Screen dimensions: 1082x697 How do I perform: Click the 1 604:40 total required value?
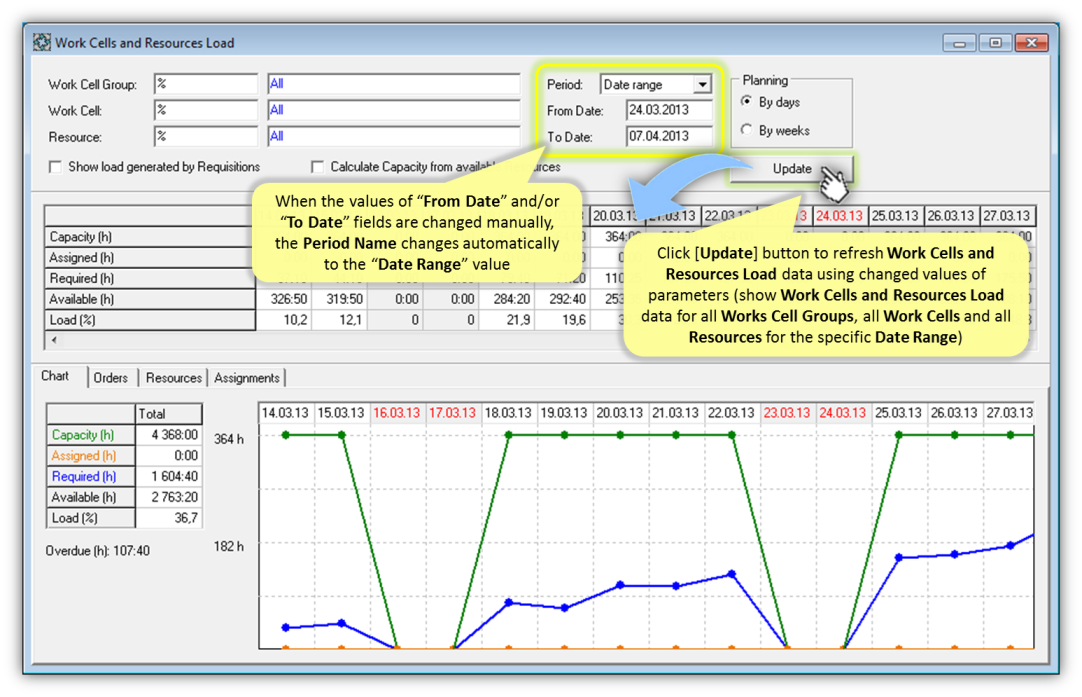[x=168, y=476]
